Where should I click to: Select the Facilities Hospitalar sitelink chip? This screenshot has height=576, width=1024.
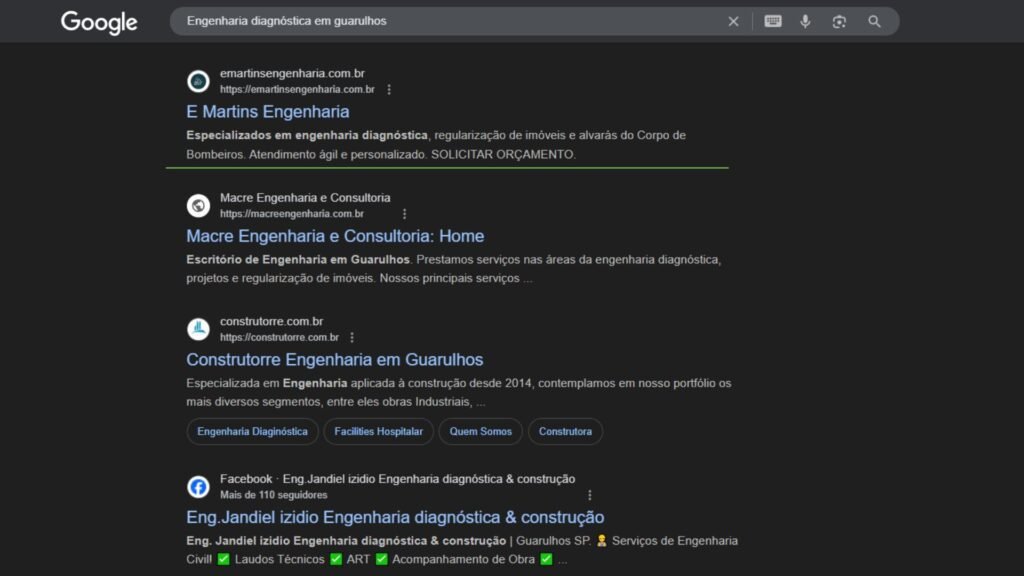click(378, 432)
